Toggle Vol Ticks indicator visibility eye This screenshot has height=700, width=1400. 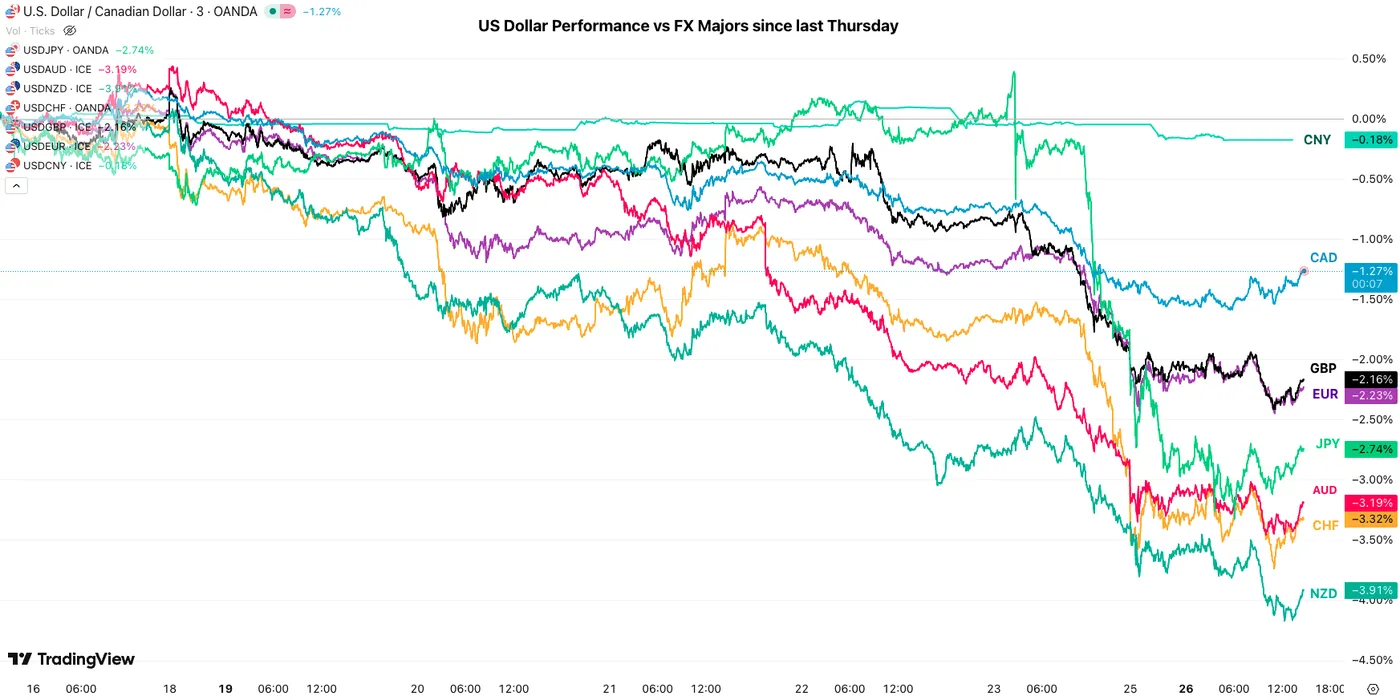(70, 31)
